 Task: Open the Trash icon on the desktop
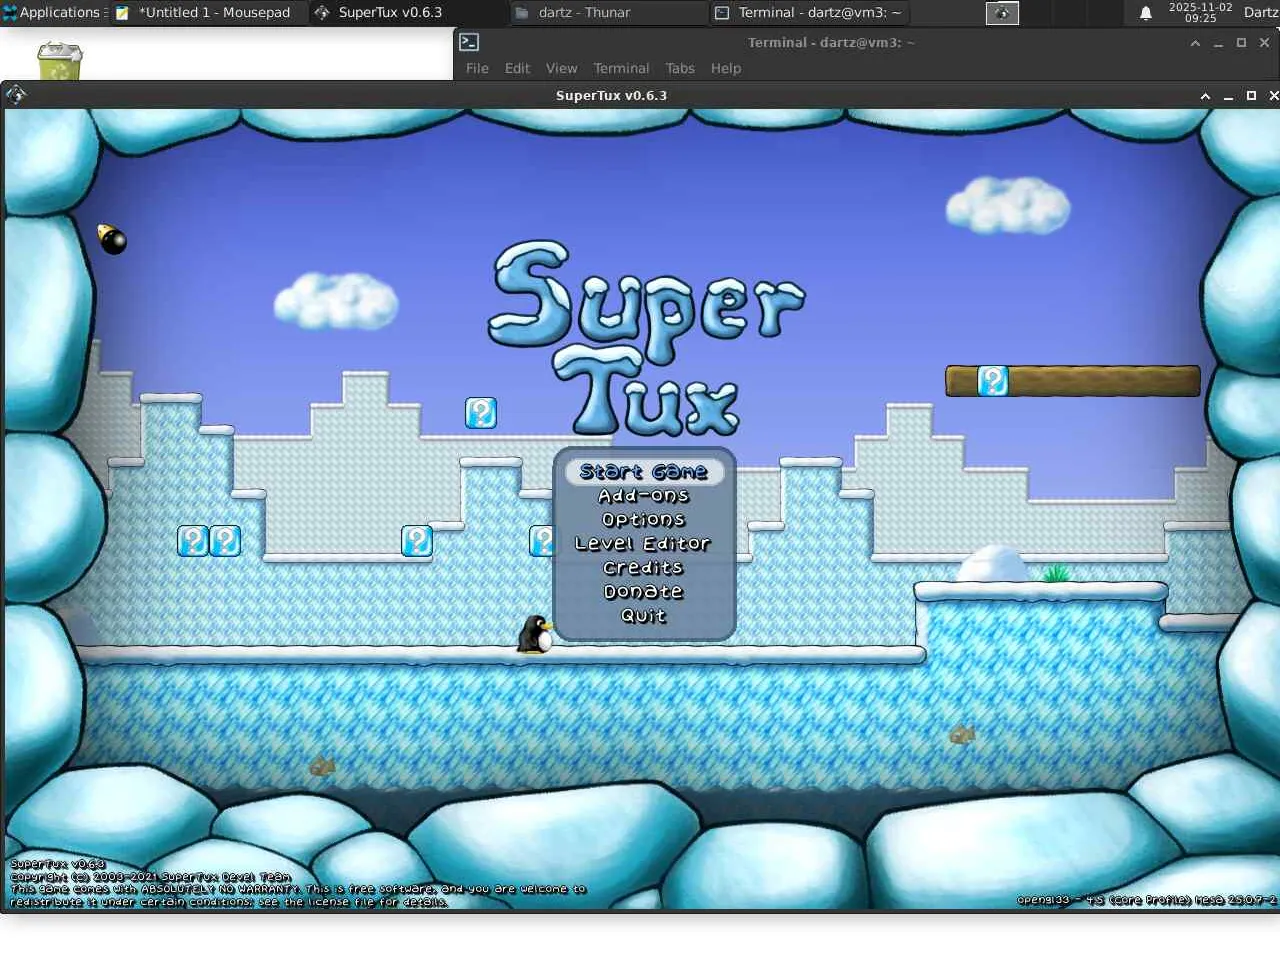point(59,61)
